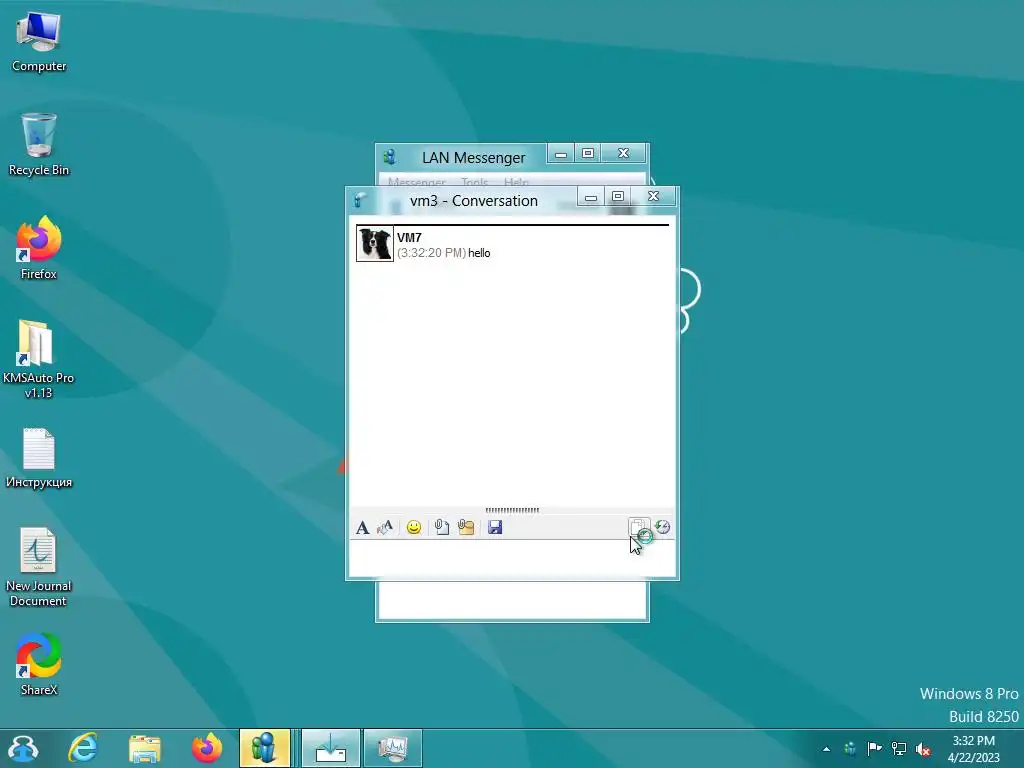Viewport: 1024px width, 768px height.
Task: Select the Recycle Bin desktop icon
Action: 39,145
